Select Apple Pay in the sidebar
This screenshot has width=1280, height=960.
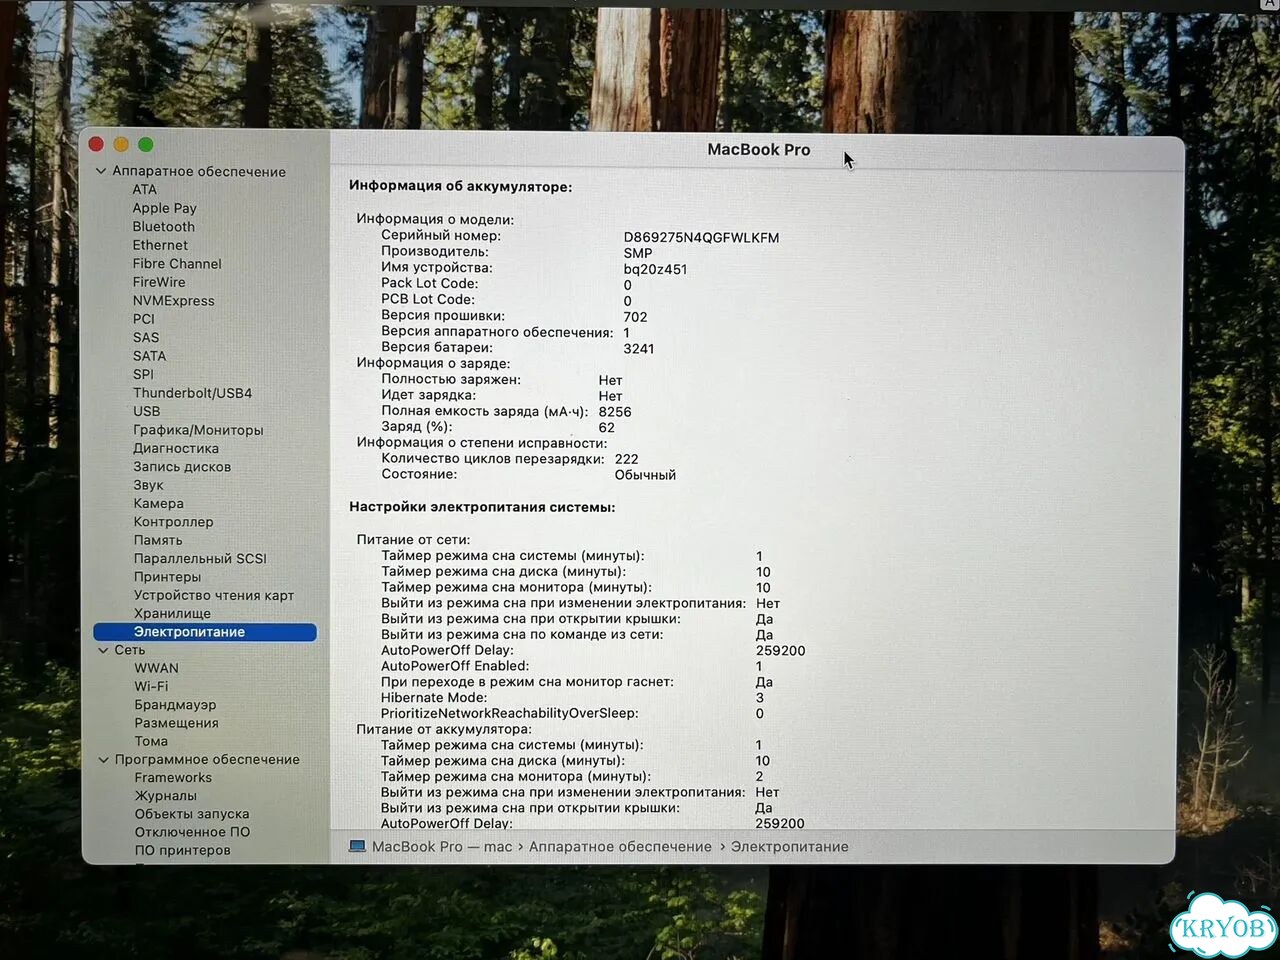pos(165,208)
